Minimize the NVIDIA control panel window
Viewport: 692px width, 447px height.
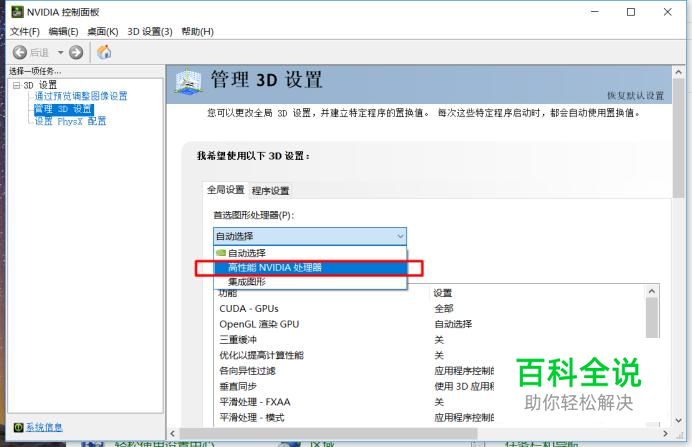(594, 12)
